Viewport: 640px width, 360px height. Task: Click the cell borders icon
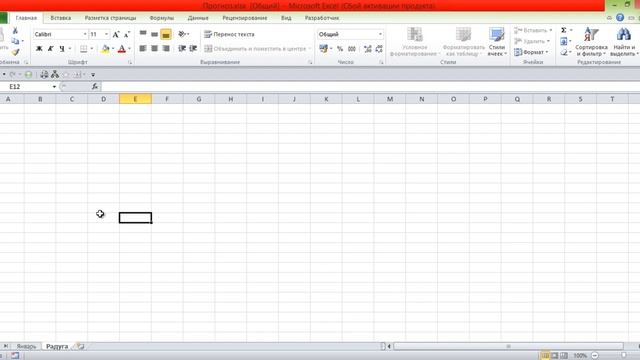coord(84,49)
